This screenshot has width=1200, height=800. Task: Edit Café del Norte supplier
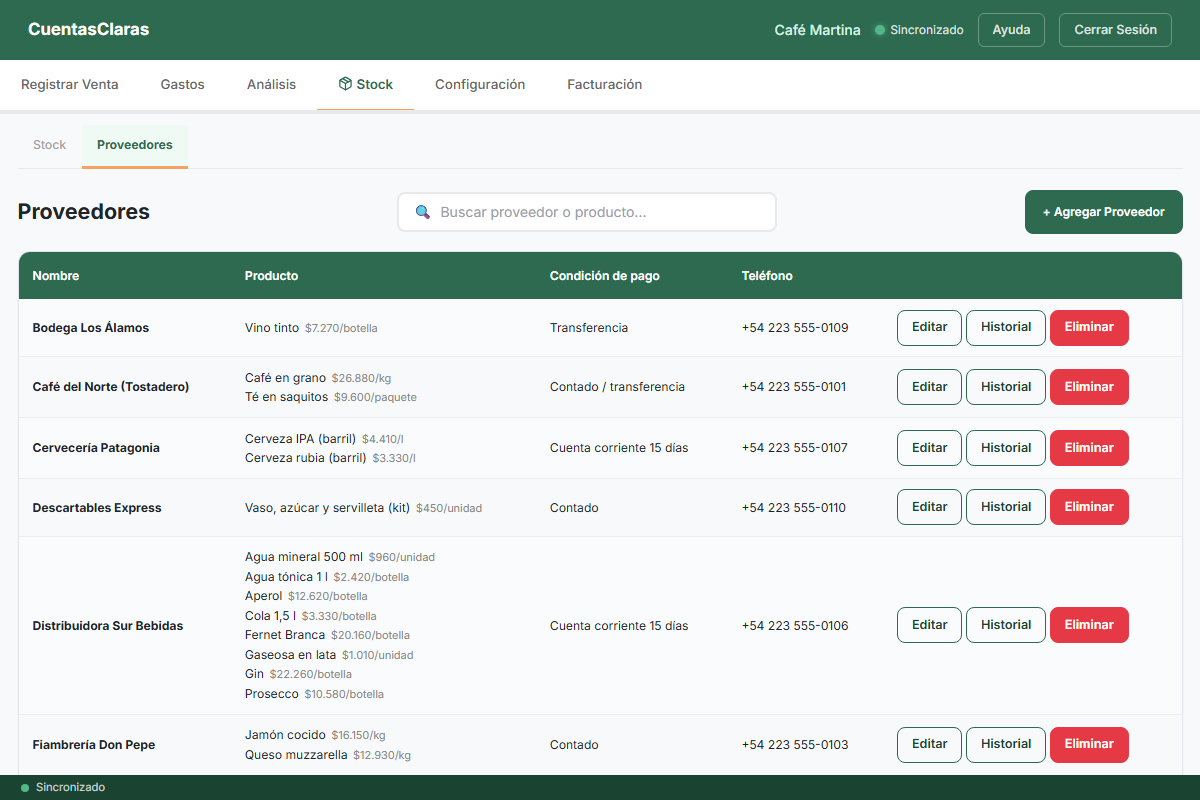(x=929, y=387)
